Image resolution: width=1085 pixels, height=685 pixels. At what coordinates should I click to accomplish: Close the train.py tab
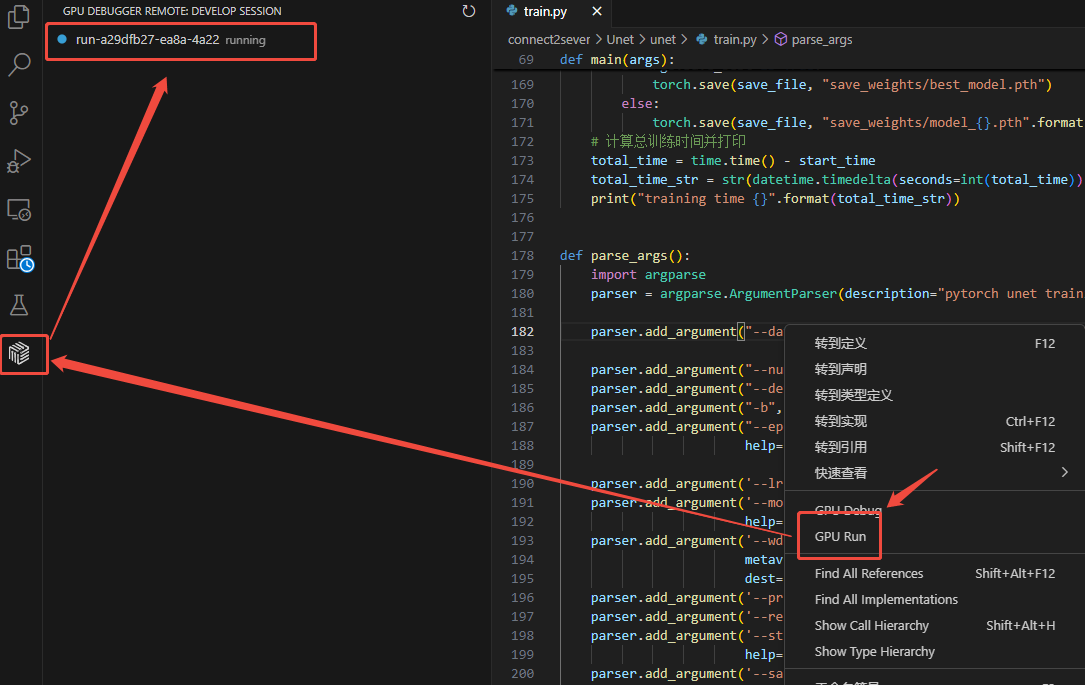click(597, 12)
